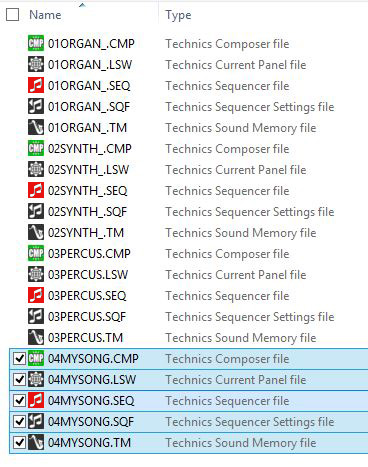Toggle the select-all checkbox beside Name
Image resolution: width=368 pixels, height=467 pixels.
(13, 15)
